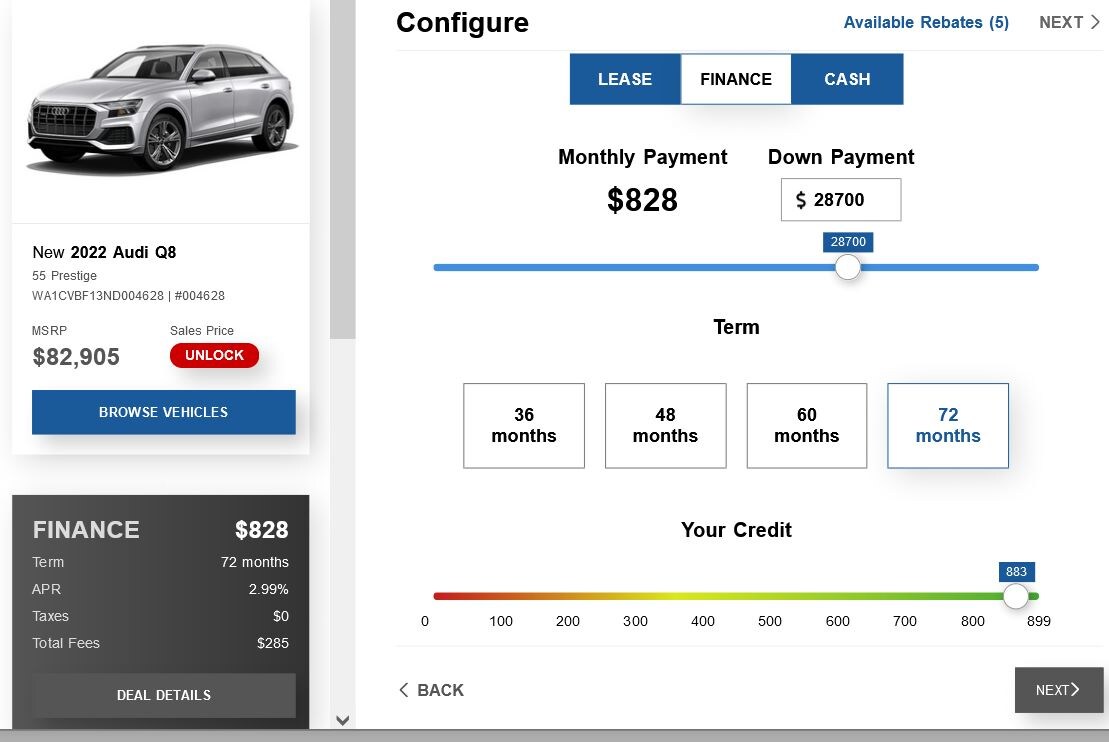Open DEAL DETAILS in finance panel
This screenshot has width=1109, height=742.
click(x=163, y=695)
